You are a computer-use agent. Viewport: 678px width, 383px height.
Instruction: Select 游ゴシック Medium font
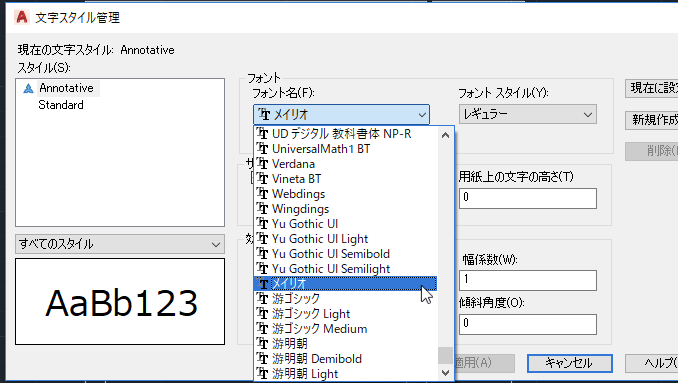[345, 329]
